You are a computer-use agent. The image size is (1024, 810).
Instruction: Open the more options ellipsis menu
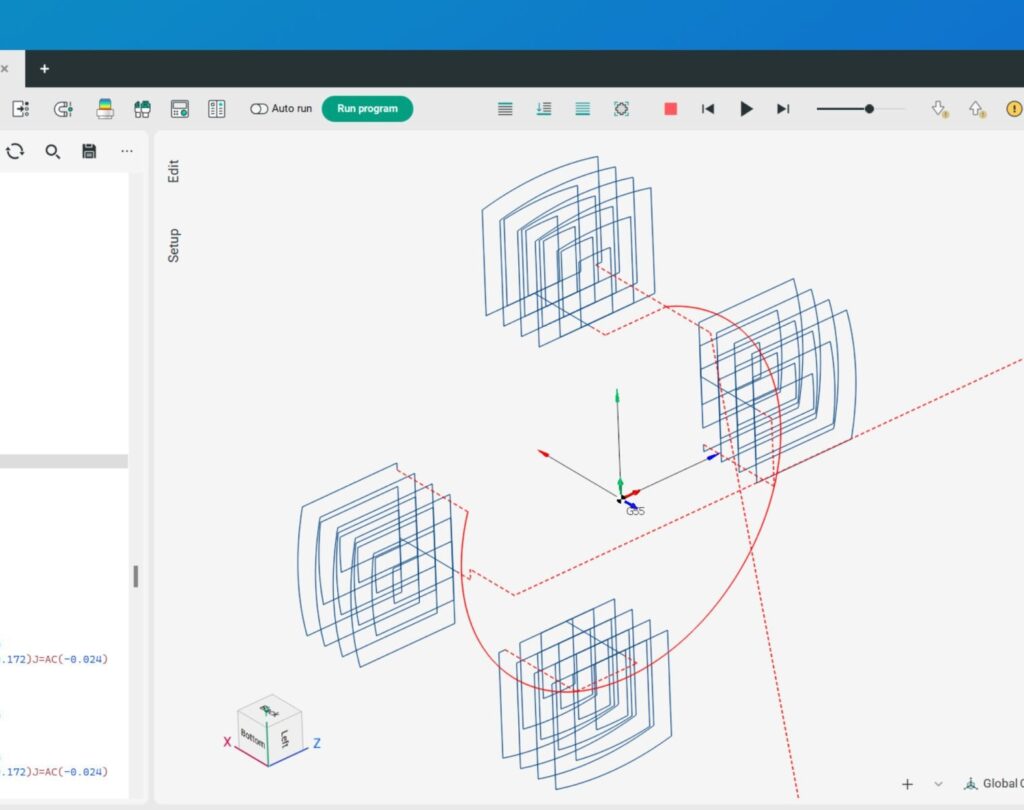tap(127, 151)
